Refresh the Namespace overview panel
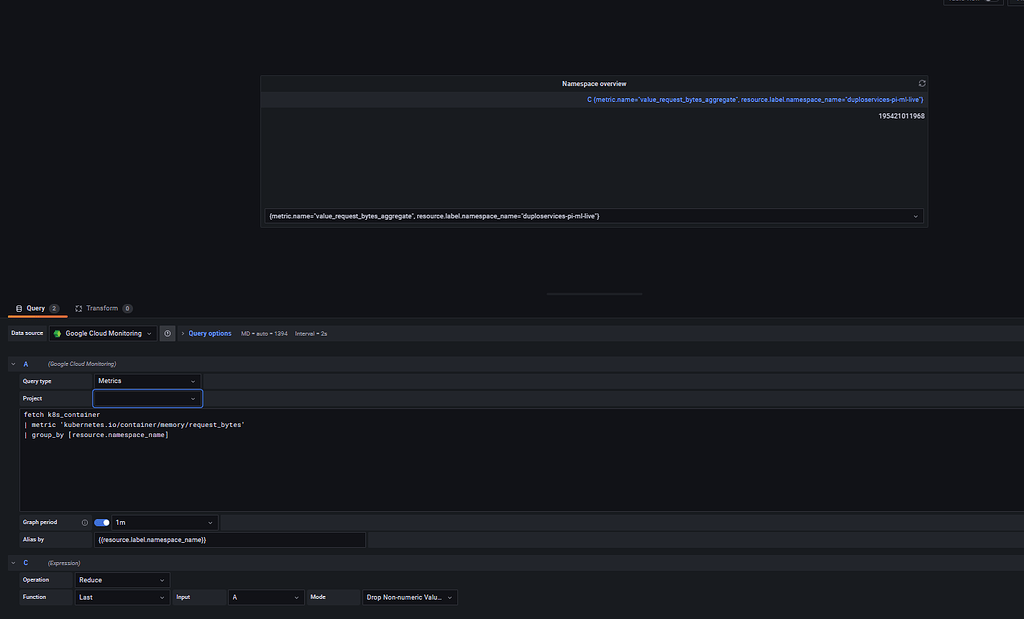 [x=921, y=82]
